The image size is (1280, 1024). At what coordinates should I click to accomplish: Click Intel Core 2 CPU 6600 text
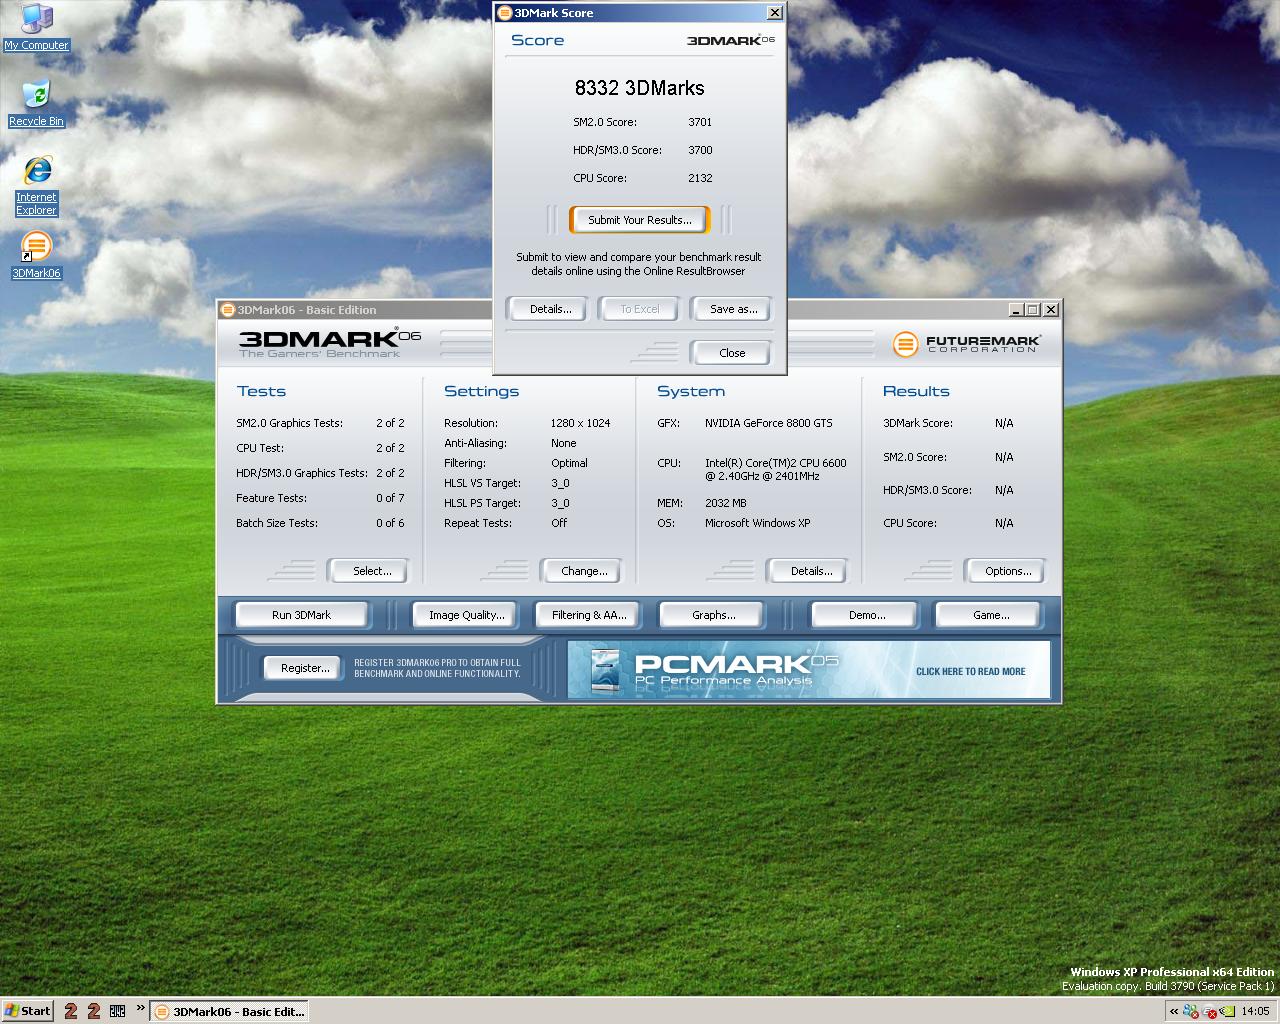[x=775, y=470]
